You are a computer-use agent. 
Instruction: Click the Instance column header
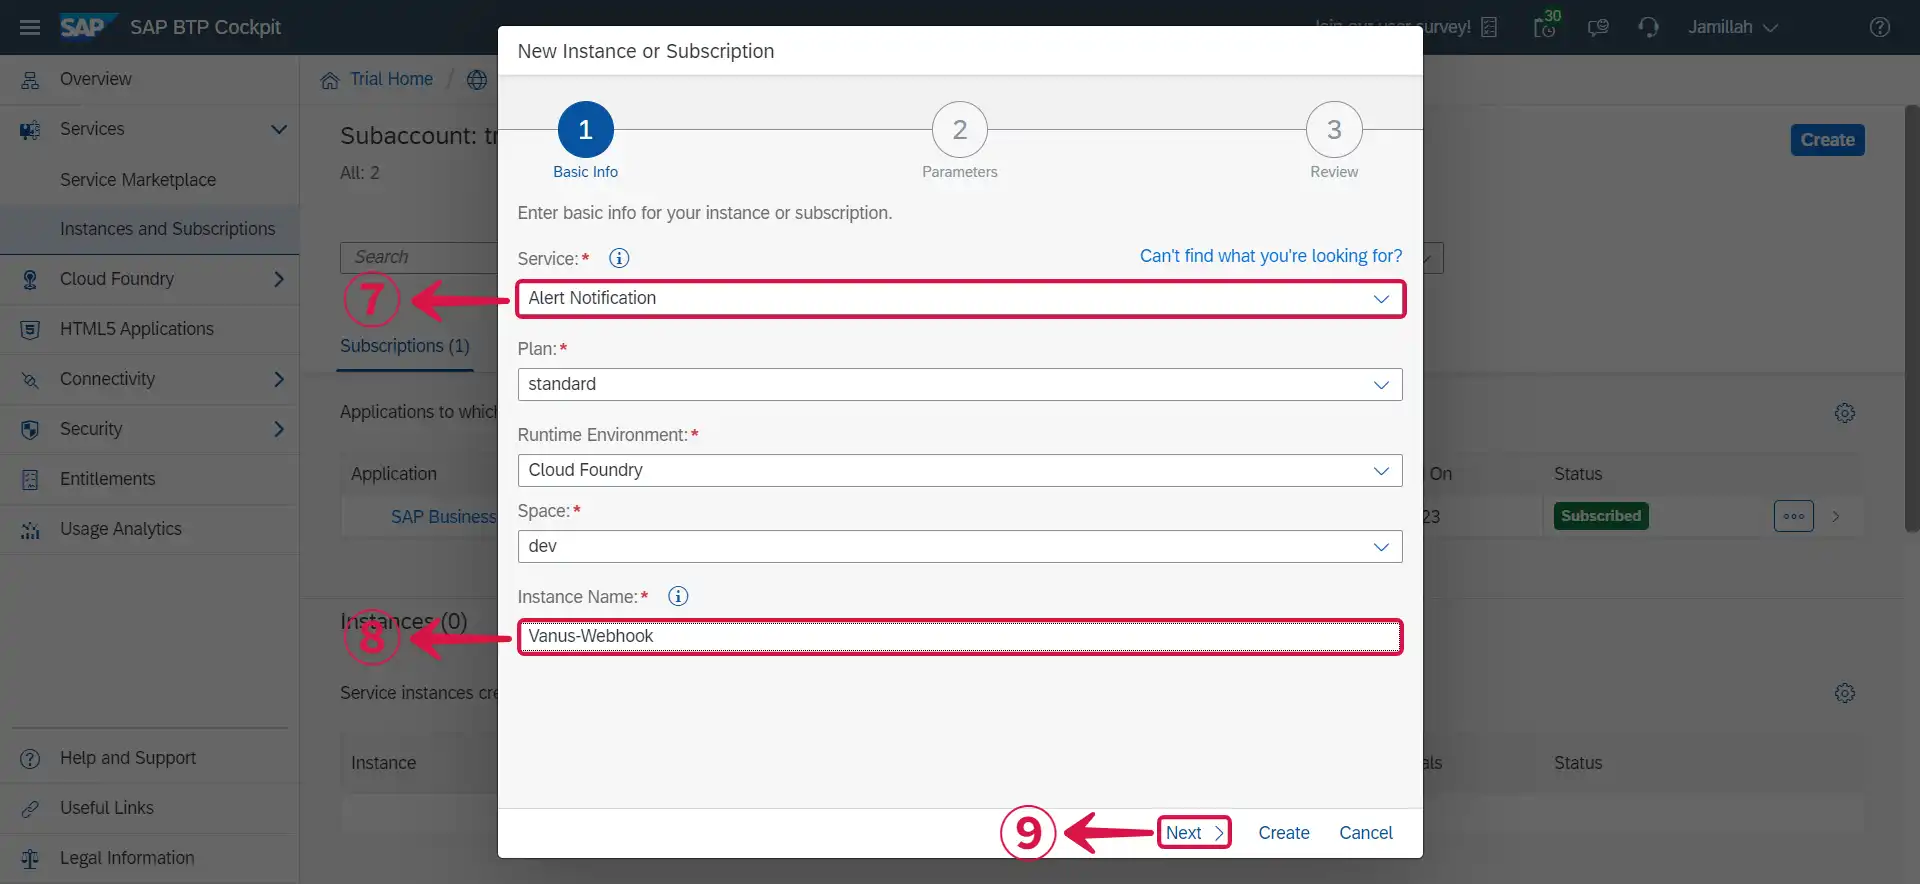[383, 763]
